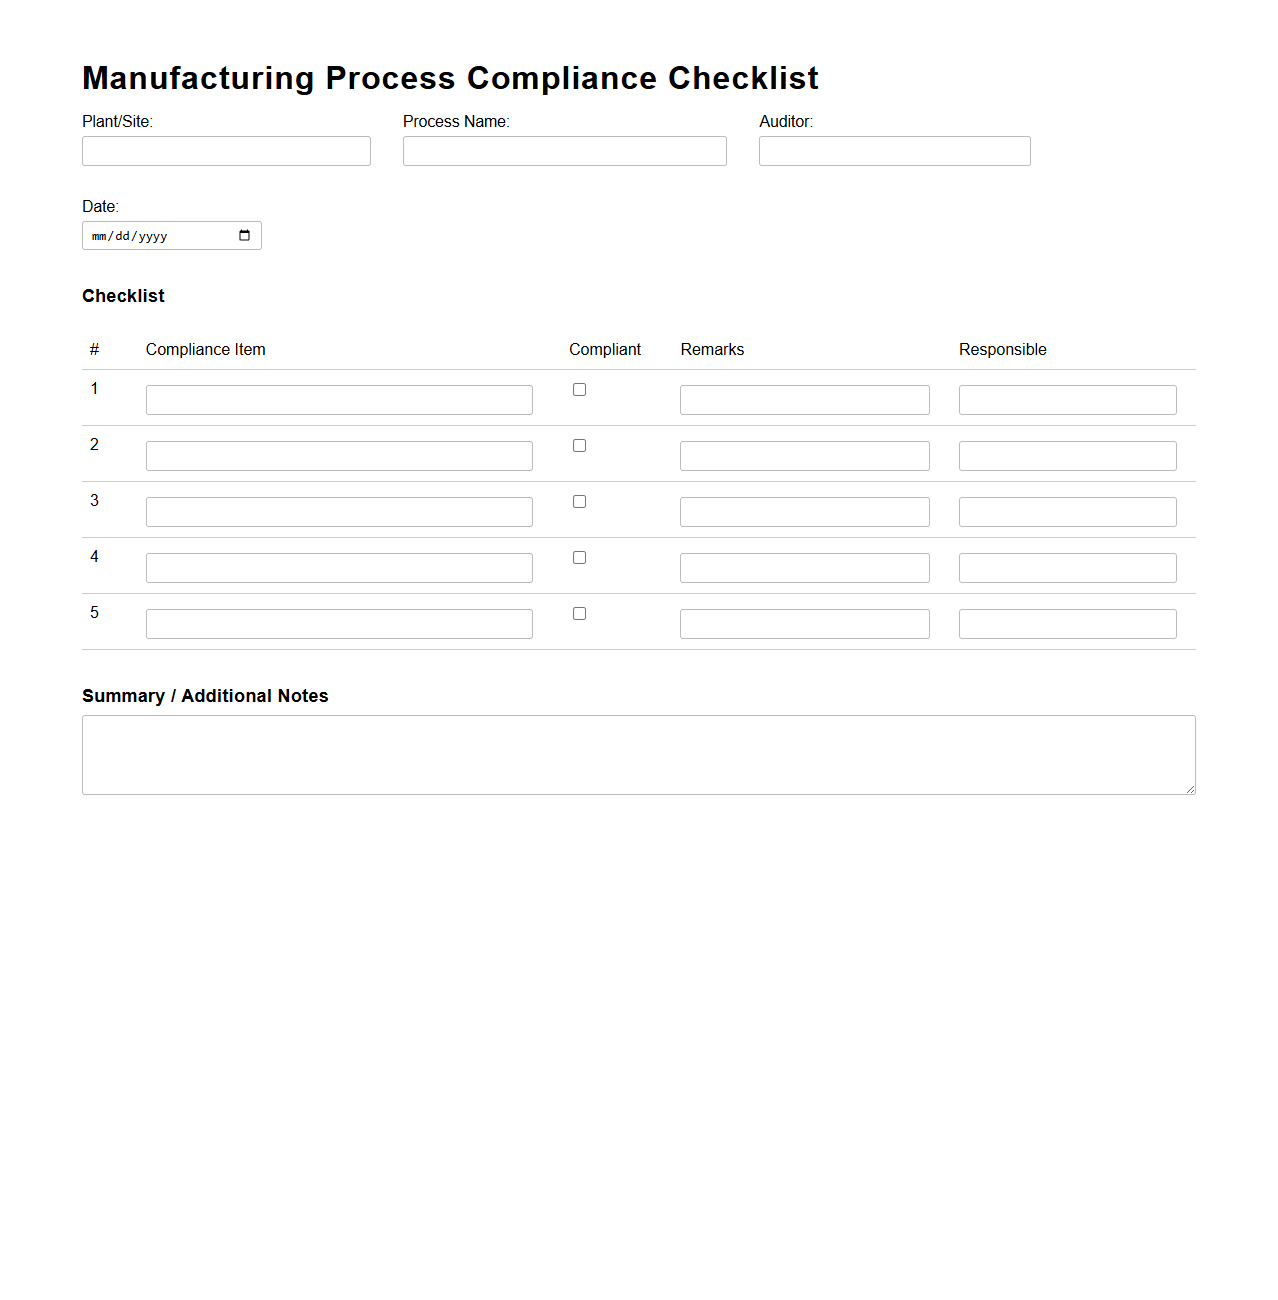Click the Remarks box for item 5
1278x1300 pixels.
804,623
